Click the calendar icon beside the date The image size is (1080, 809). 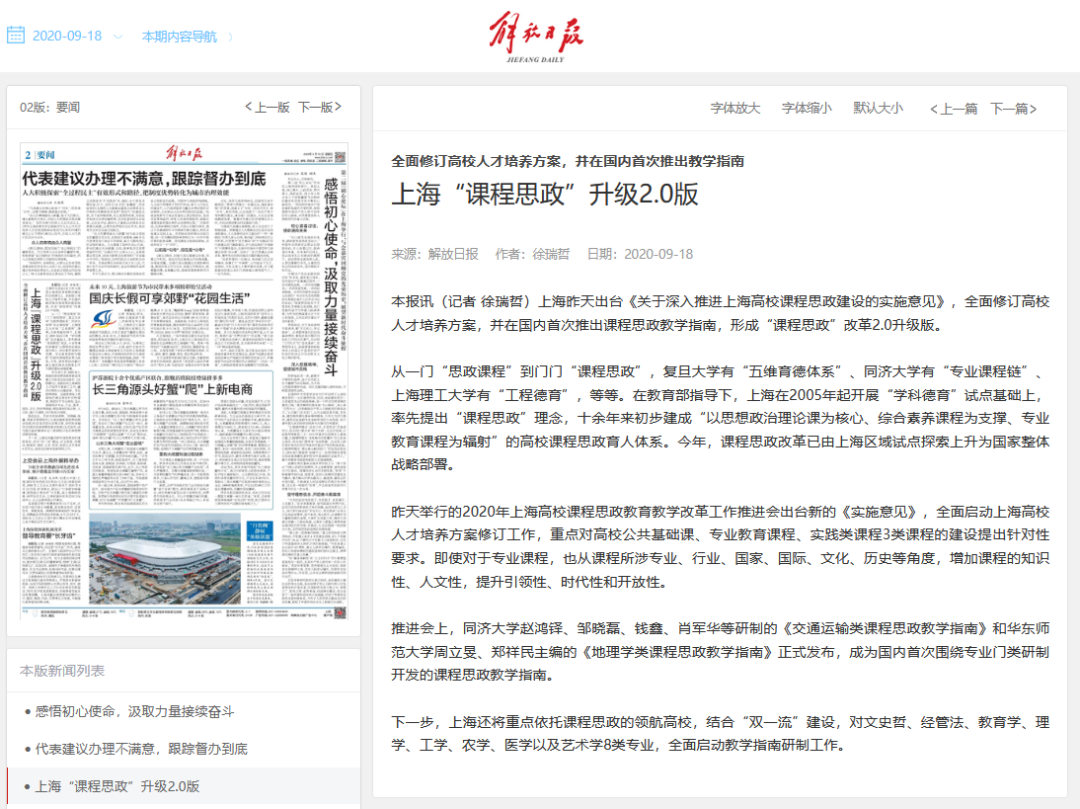(16, 35)
